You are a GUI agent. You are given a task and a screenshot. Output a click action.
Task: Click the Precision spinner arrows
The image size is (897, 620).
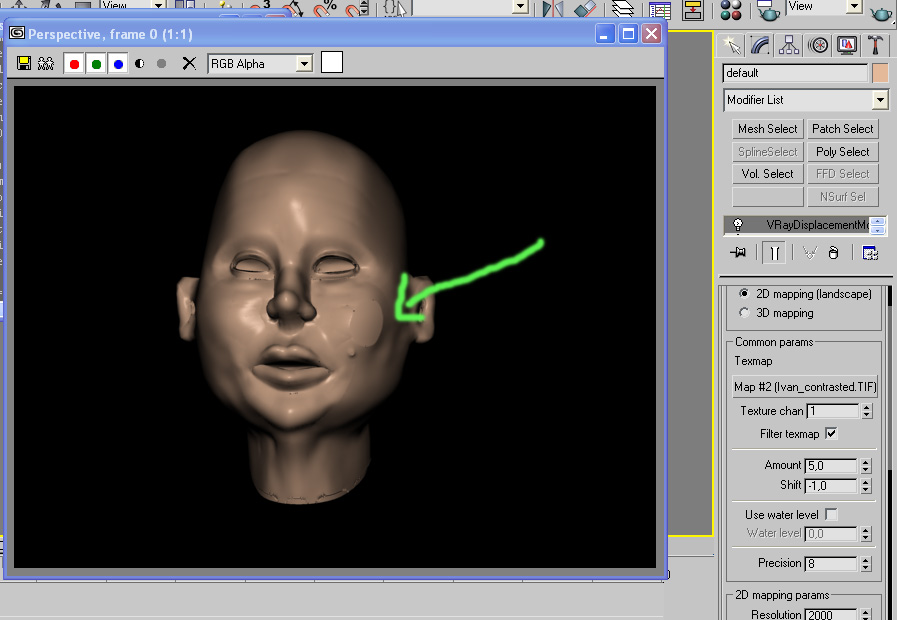coord(866,563)
